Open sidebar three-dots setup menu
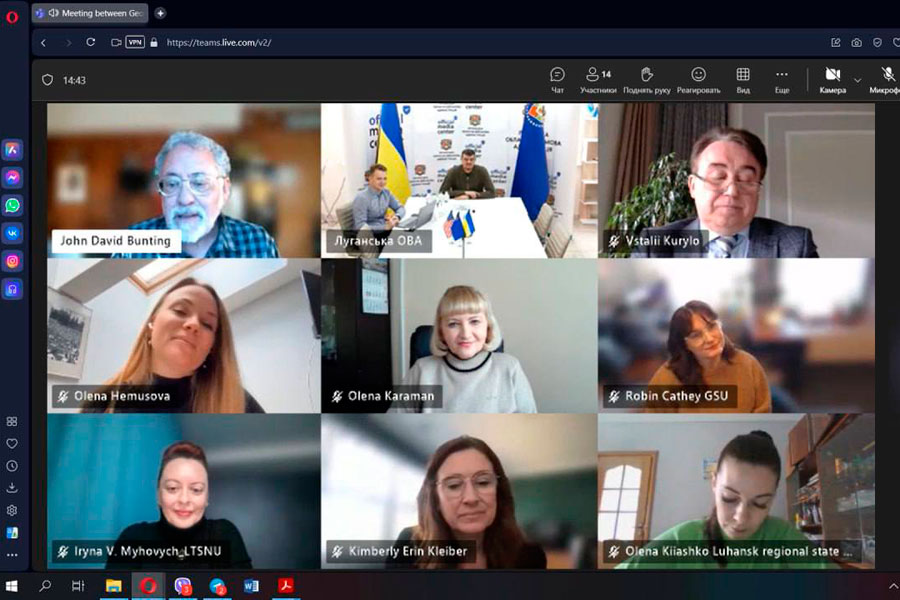The image size is (900, 600). [12, 555]
